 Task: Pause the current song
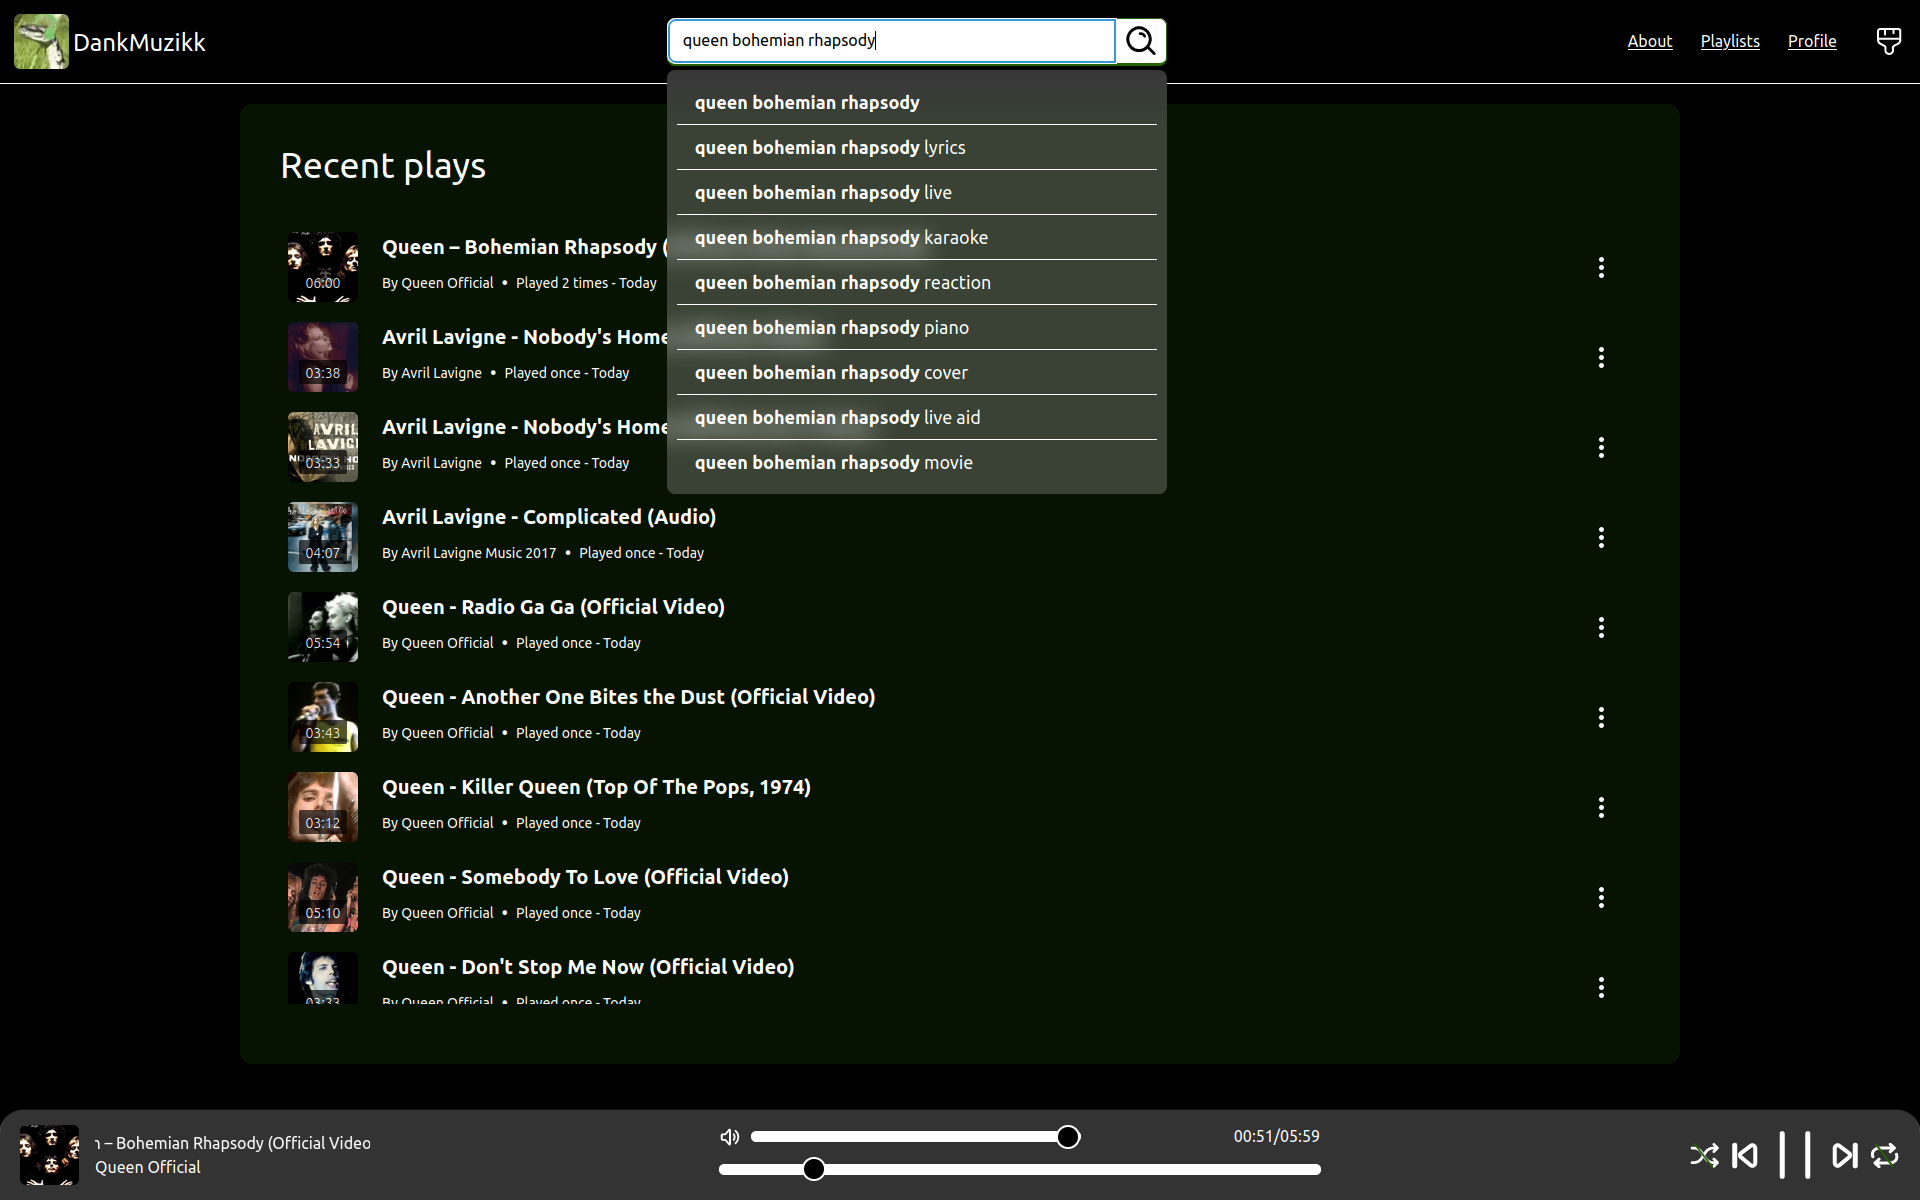pyautogui.click(x=1795, y=1156)
